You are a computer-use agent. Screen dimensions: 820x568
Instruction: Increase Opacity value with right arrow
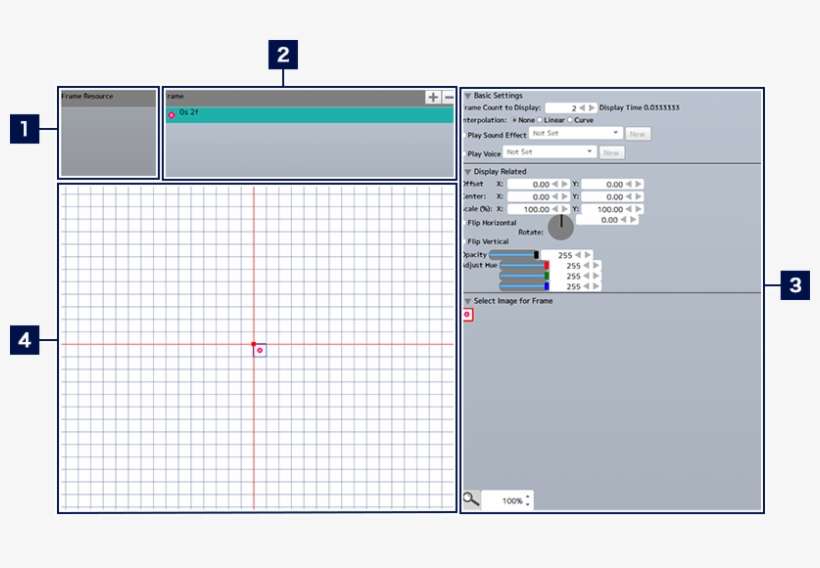[x=587, y=255]
